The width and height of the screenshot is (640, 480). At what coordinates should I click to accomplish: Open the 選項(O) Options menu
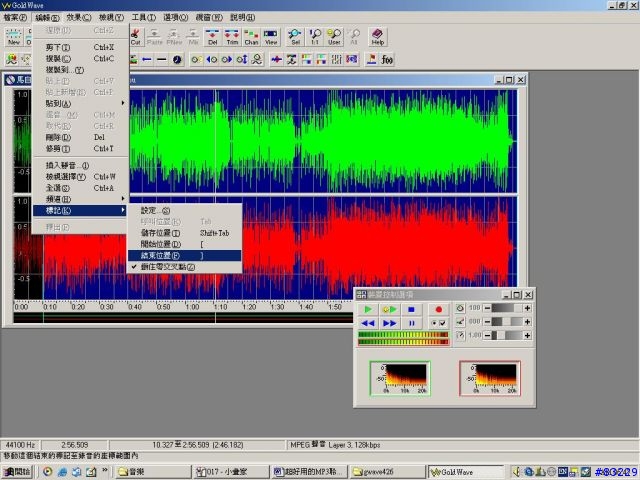point(176,18)
